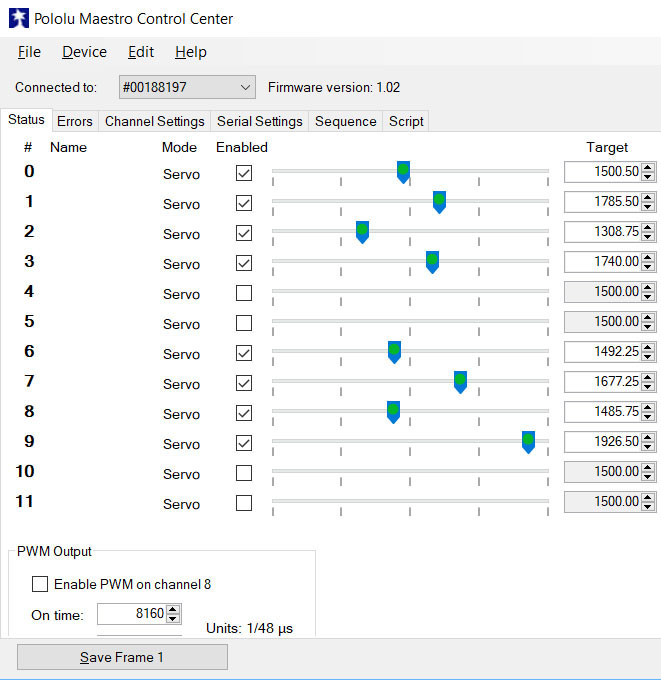
Task: Click the channel 8 slider handle
Action: 393,412
